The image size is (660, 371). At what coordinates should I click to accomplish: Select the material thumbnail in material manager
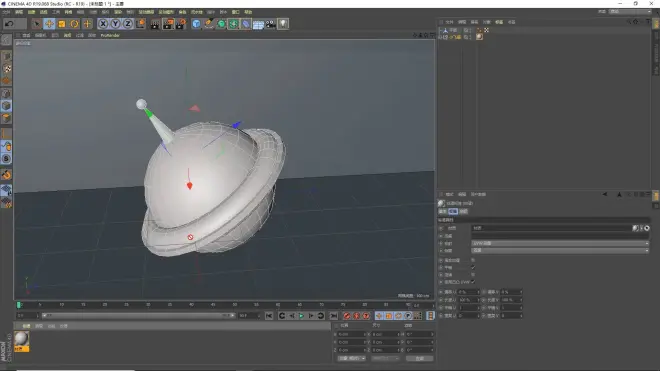pos(21,339)
